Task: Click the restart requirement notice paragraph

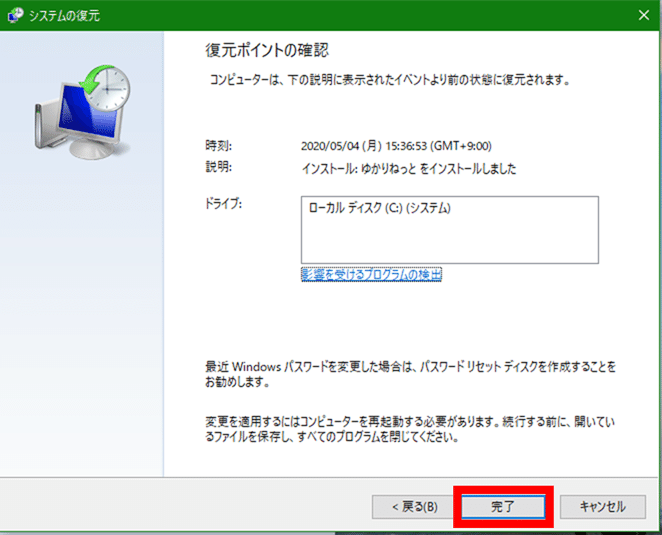Action: click(410, 429)
